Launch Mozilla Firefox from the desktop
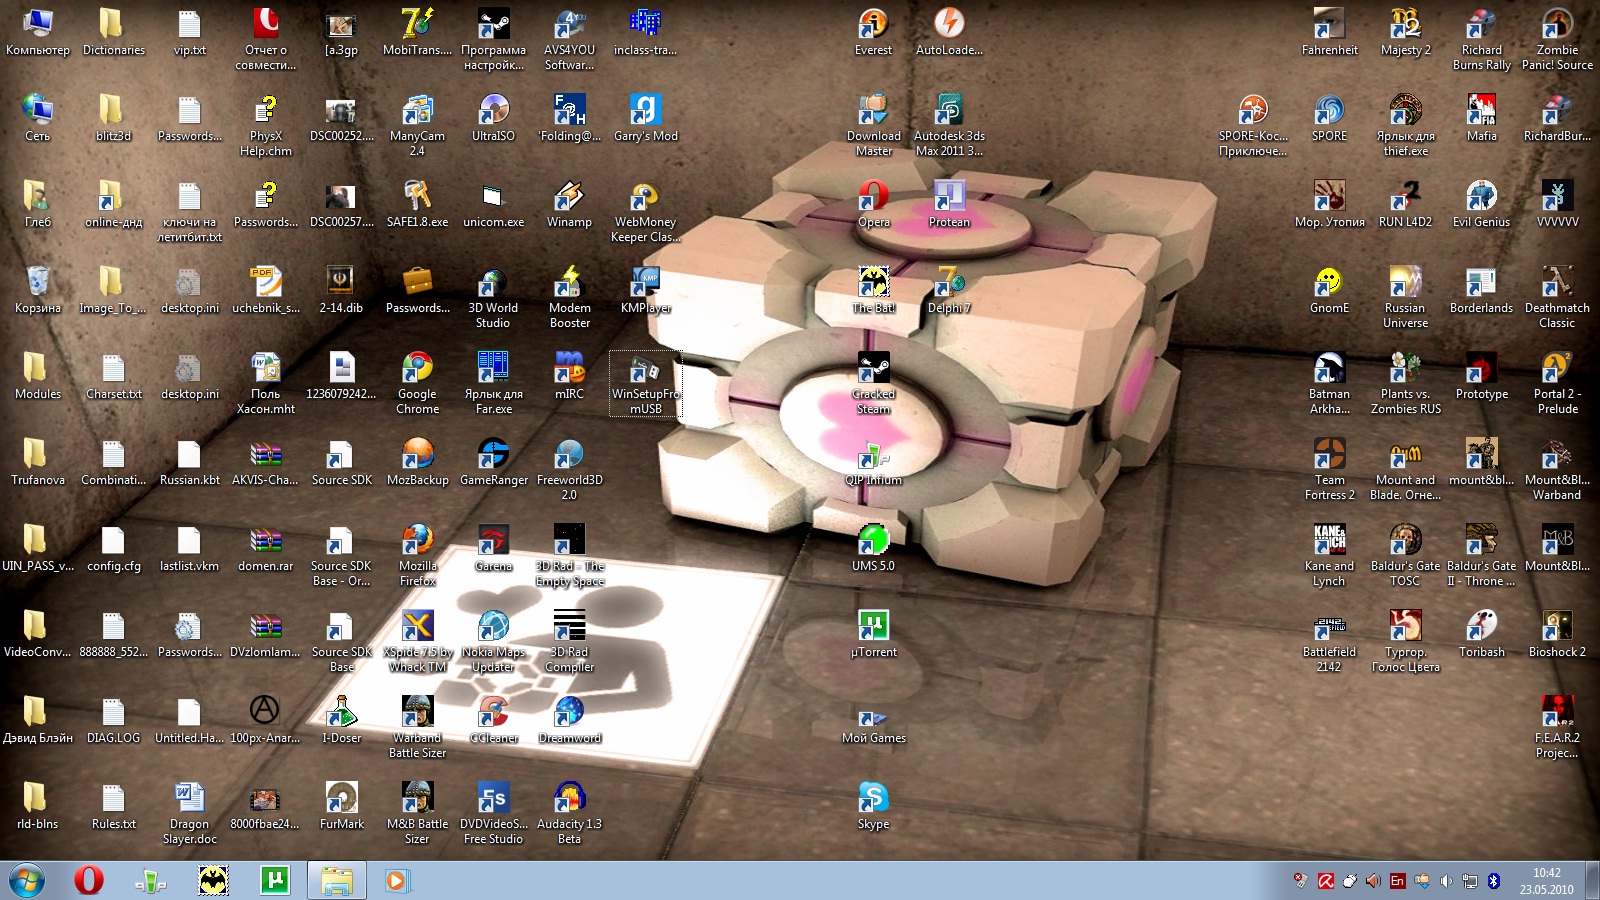Viewport: 1600px width, 900px height. tap(417, 542)
